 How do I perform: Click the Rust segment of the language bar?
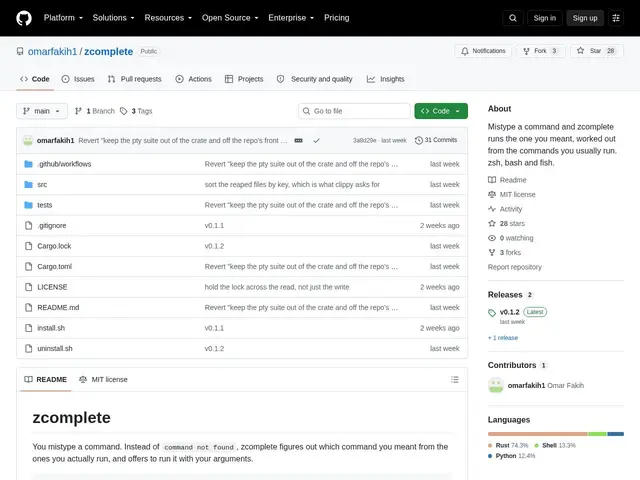point(538,434)
